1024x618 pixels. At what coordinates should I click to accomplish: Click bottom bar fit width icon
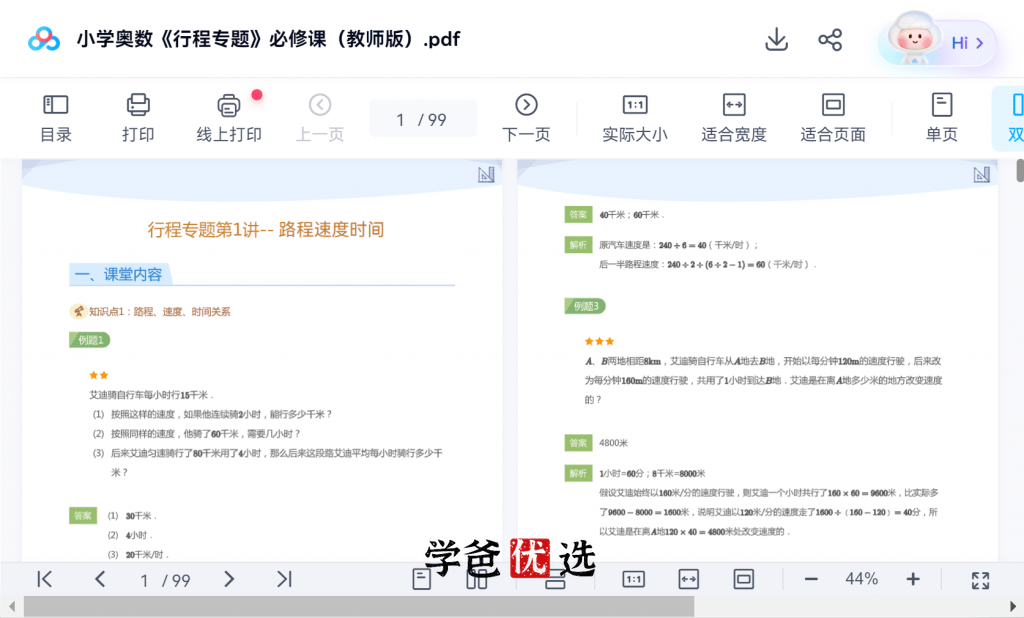[688, 579]
